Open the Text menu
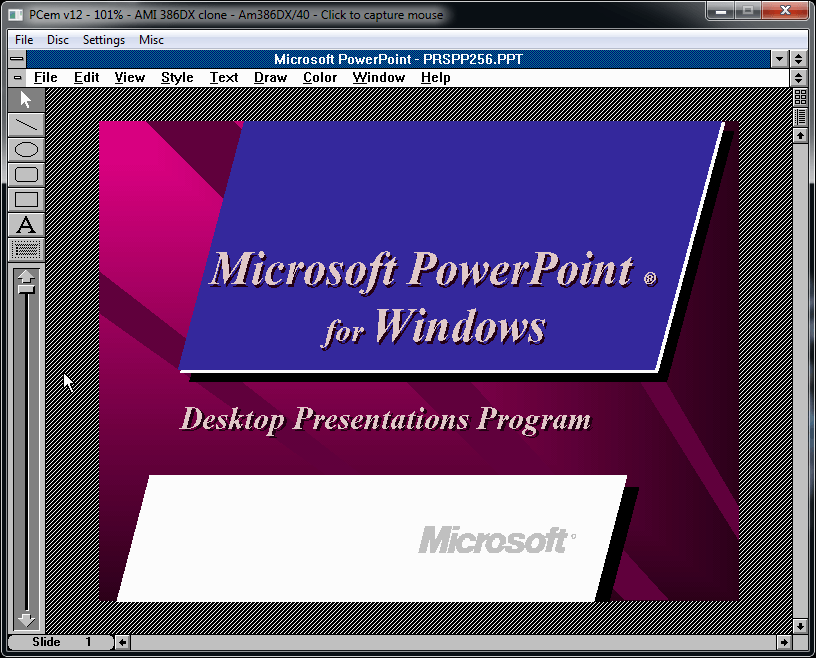The width and height of the screenshot is (816, 658). click(224, 78)
